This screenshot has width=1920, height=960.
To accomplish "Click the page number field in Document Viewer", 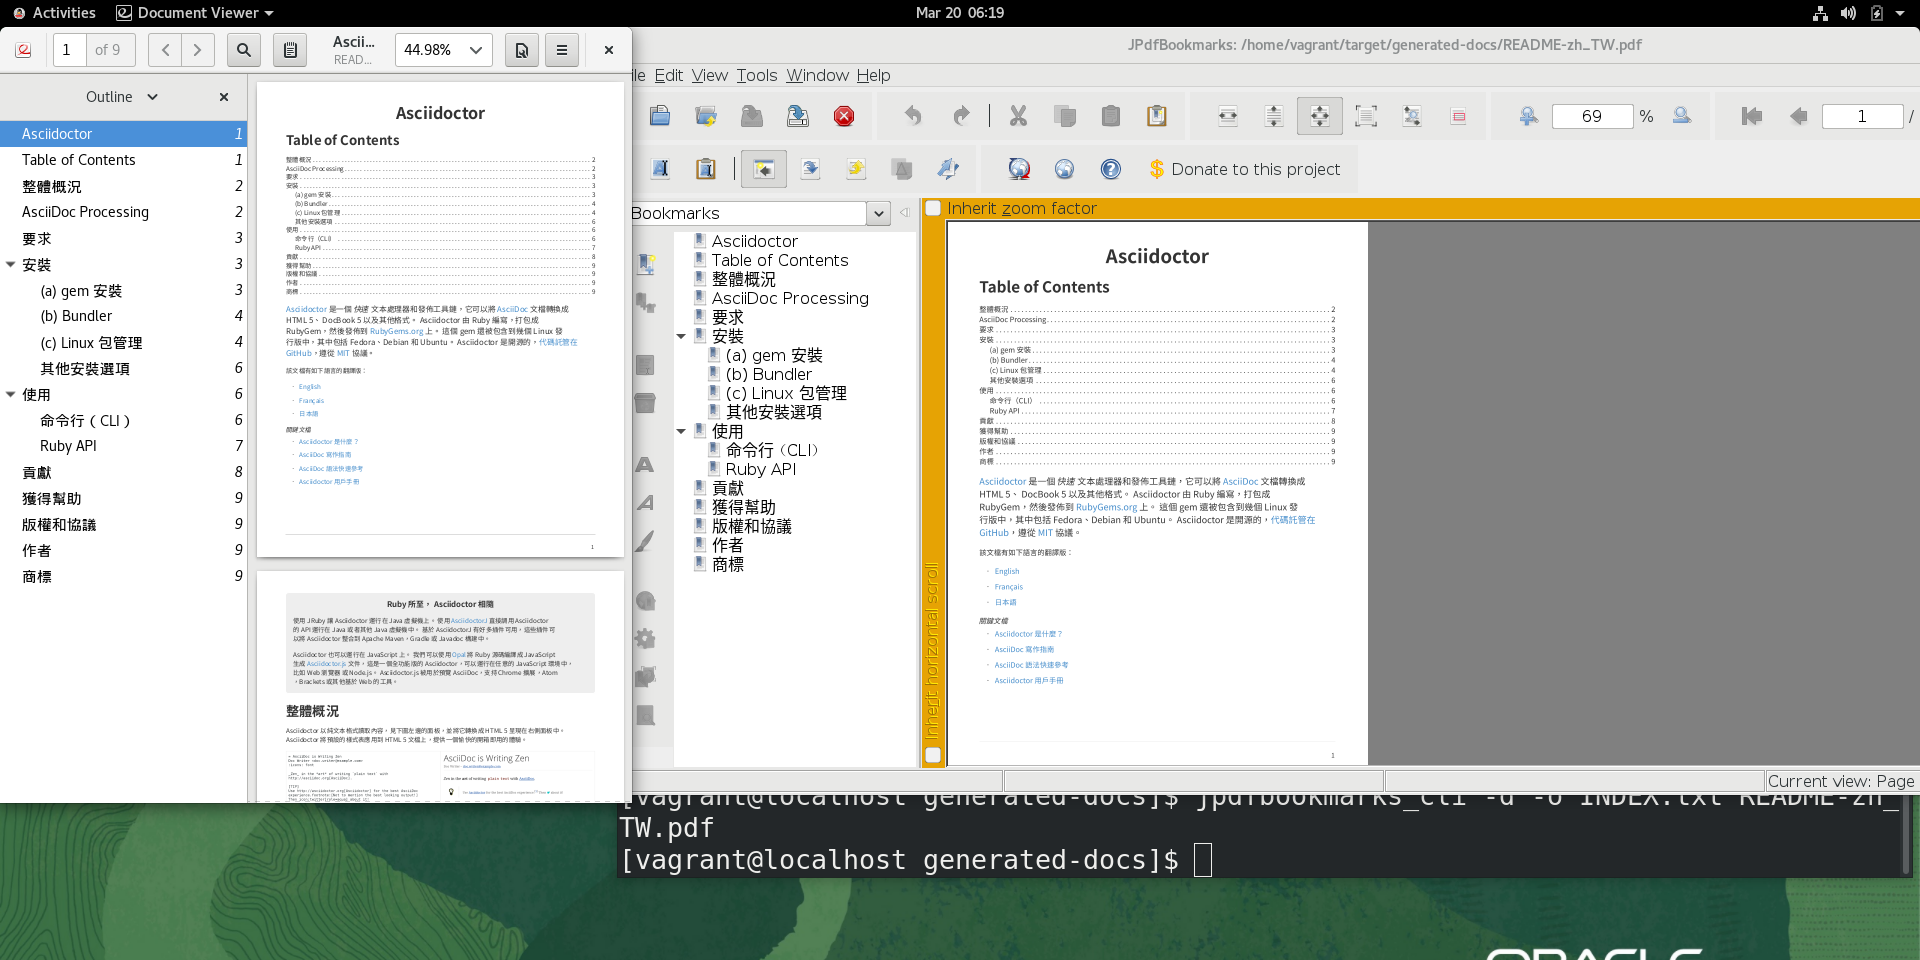I will [x=69, y=50].
